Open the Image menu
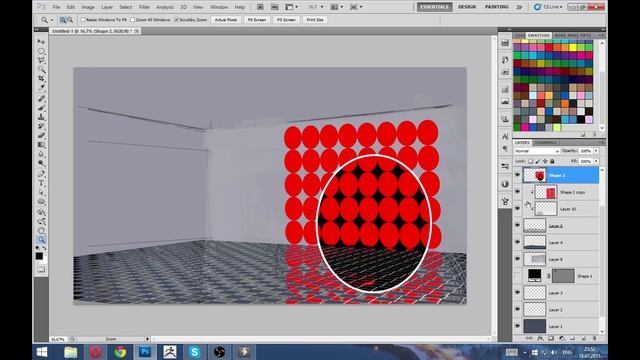This screenshot has width=640, height=360. click(x=88, y=7)
